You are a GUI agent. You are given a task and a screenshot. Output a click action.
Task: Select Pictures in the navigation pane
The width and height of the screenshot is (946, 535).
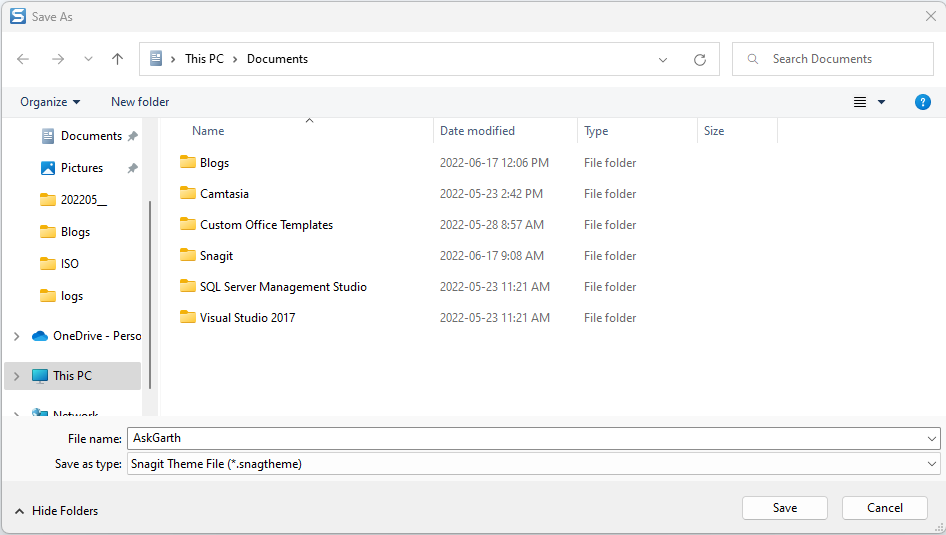pos(81,168)
